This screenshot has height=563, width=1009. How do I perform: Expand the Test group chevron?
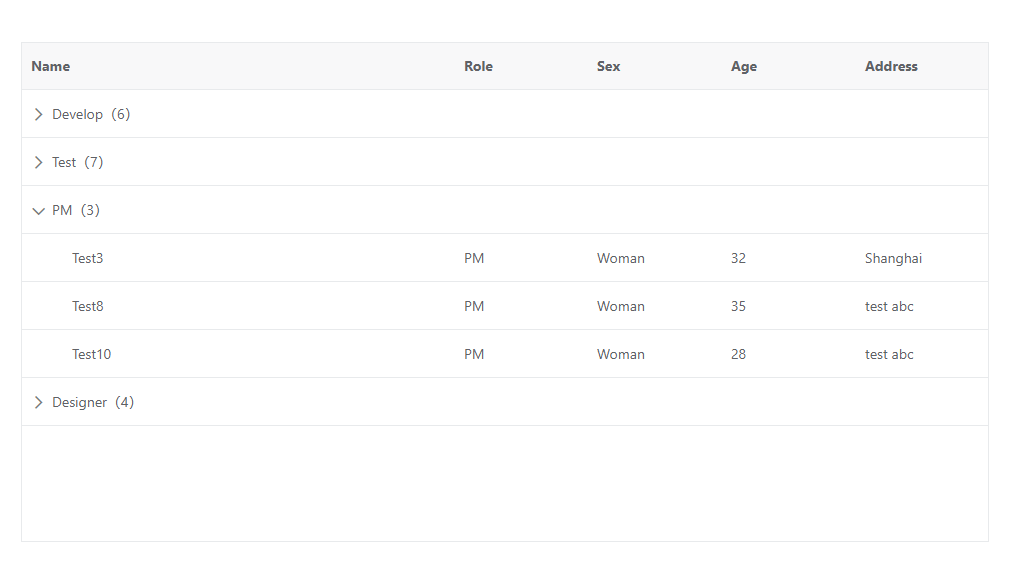39,162
